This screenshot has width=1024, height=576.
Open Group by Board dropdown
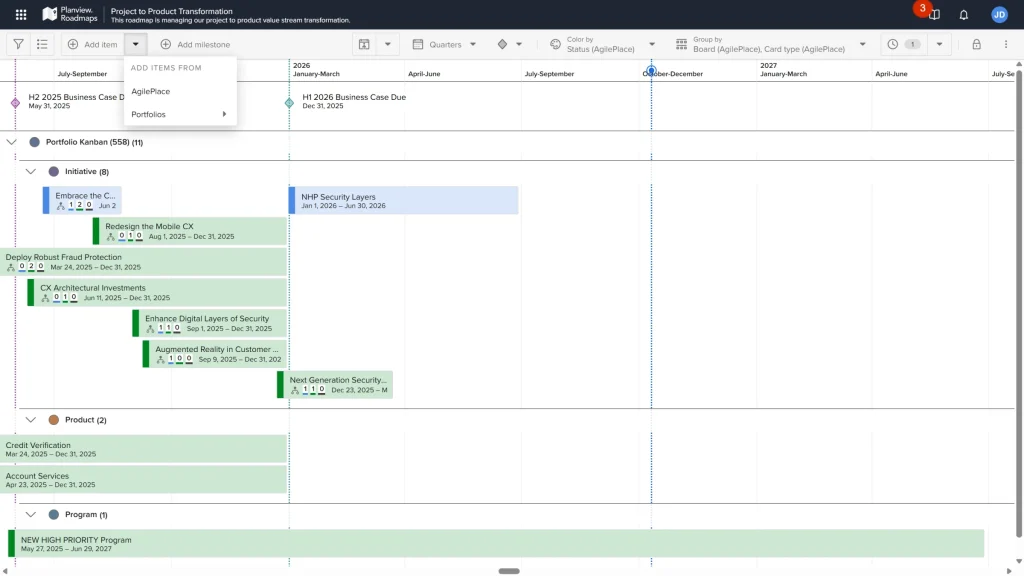[x=771, y=44]
